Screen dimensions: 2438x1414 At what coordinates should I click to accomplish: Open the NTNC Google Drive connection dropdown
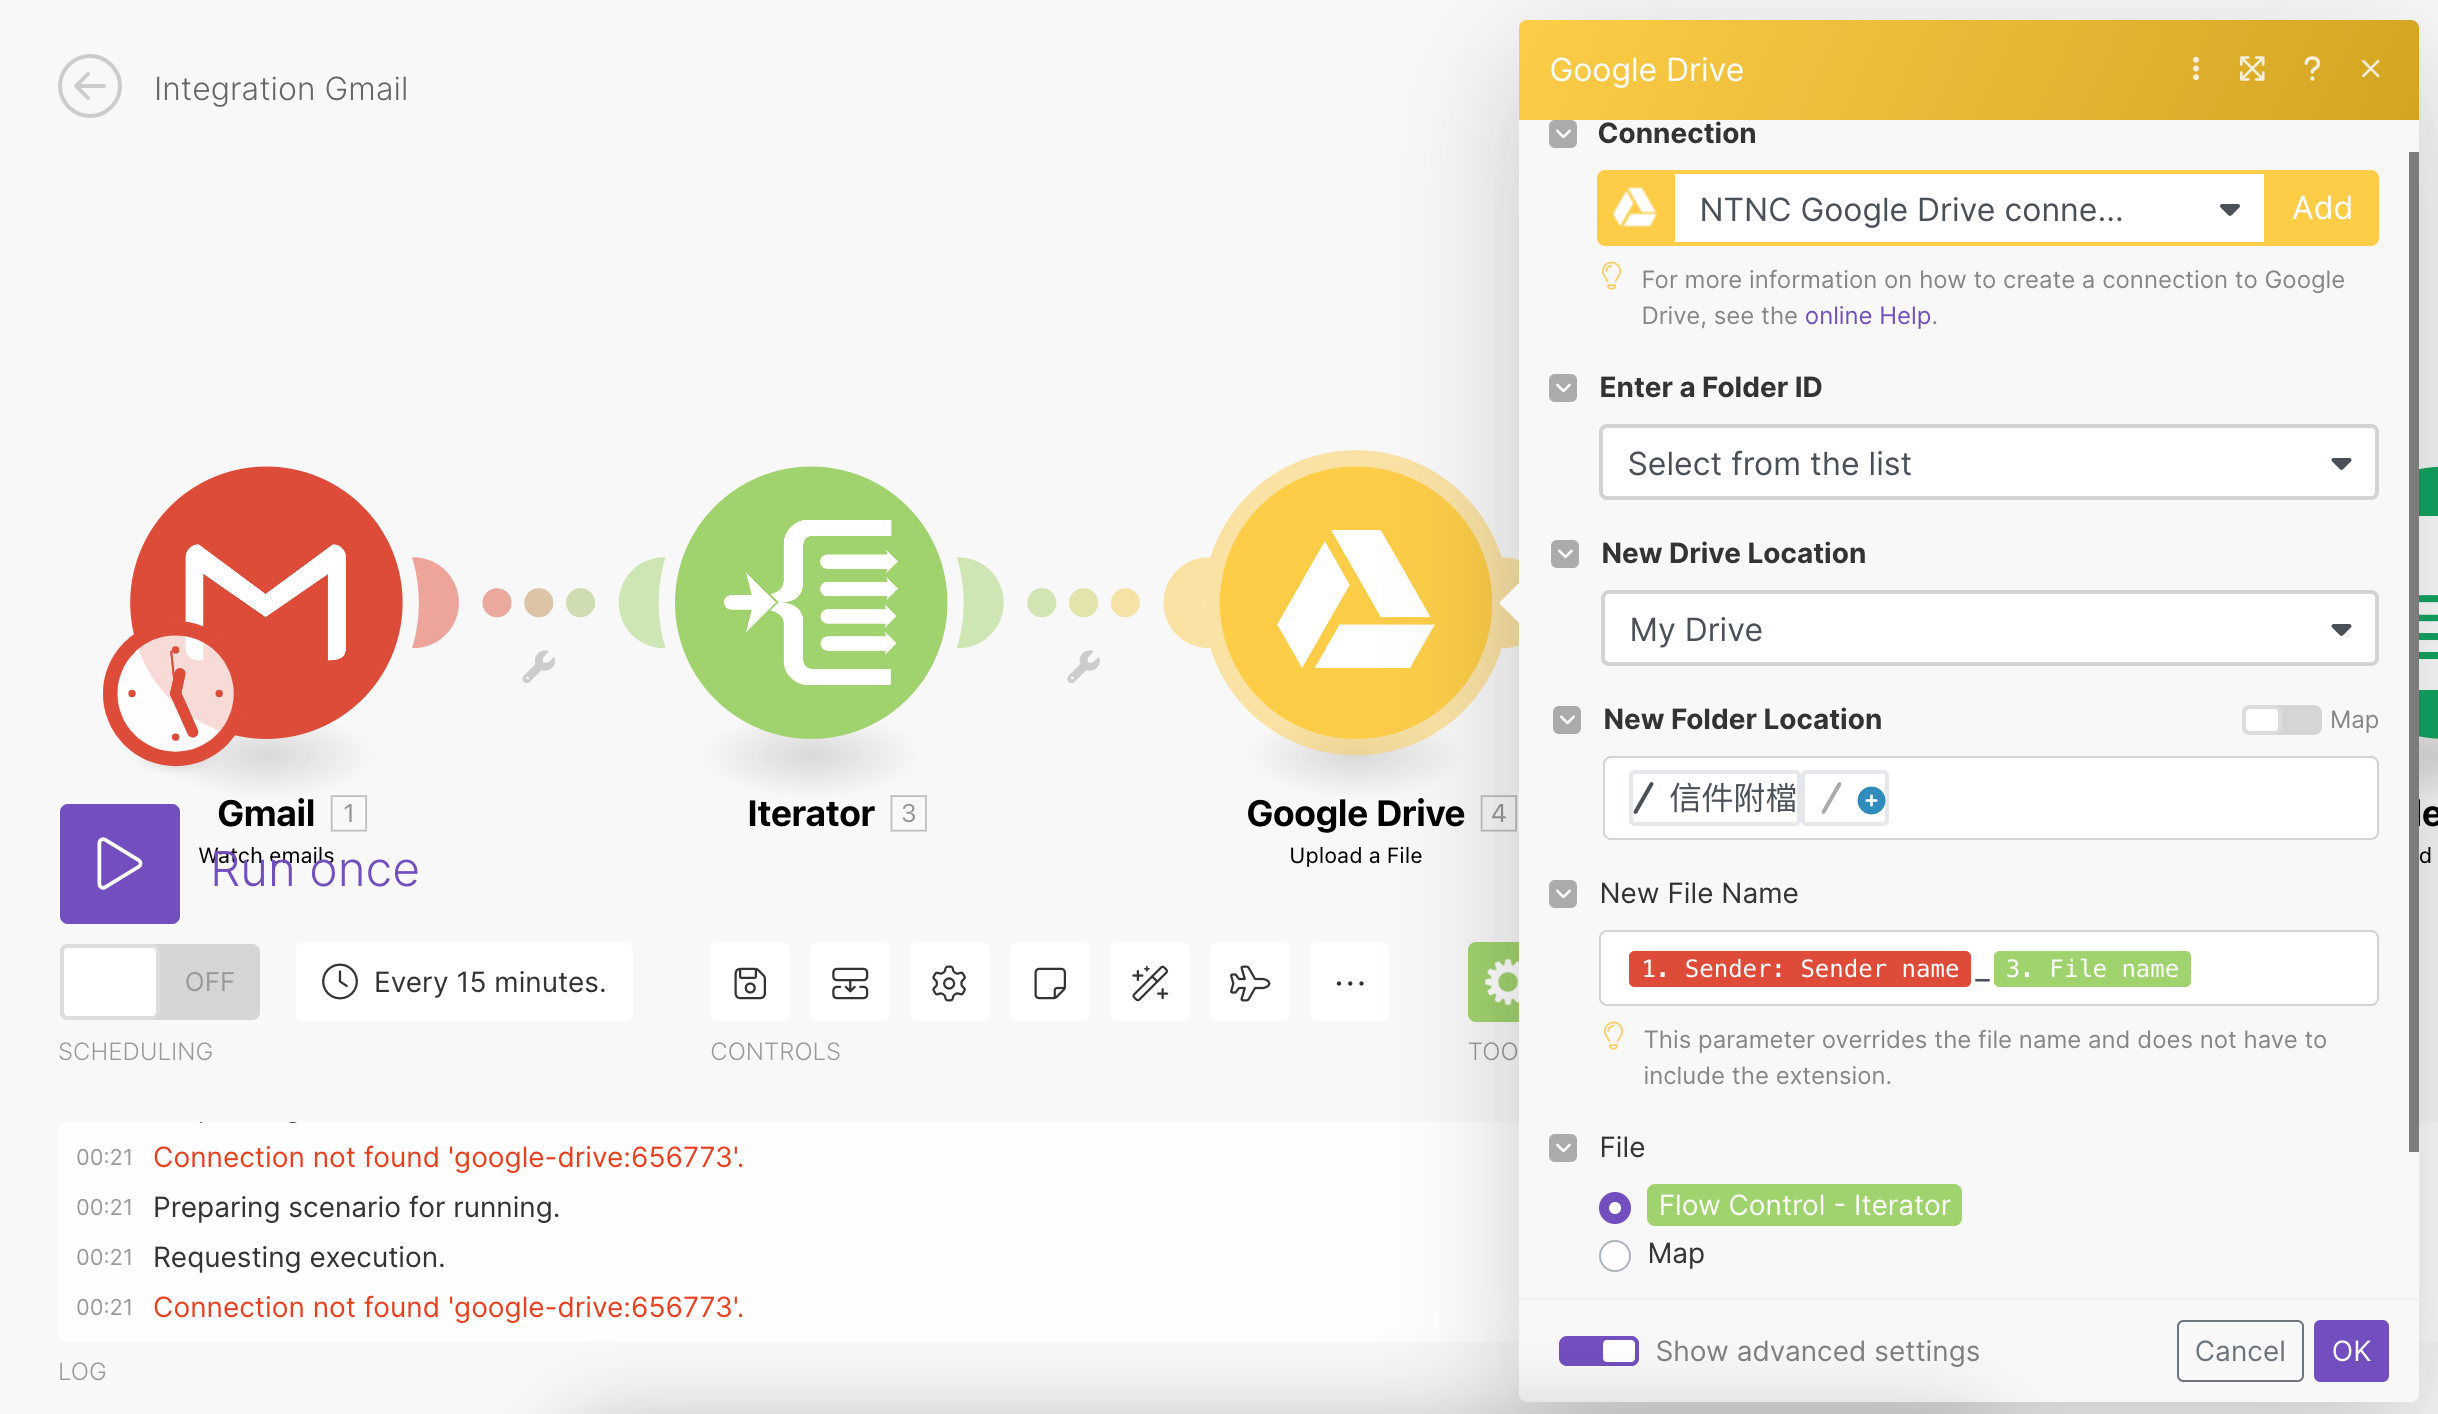pos(2230,208)
